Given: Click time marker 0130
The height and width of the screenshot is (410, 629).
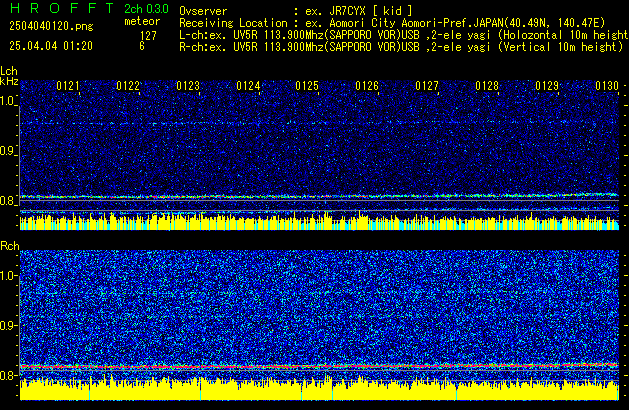Looking at the screenshot, I should click(607, 86).
